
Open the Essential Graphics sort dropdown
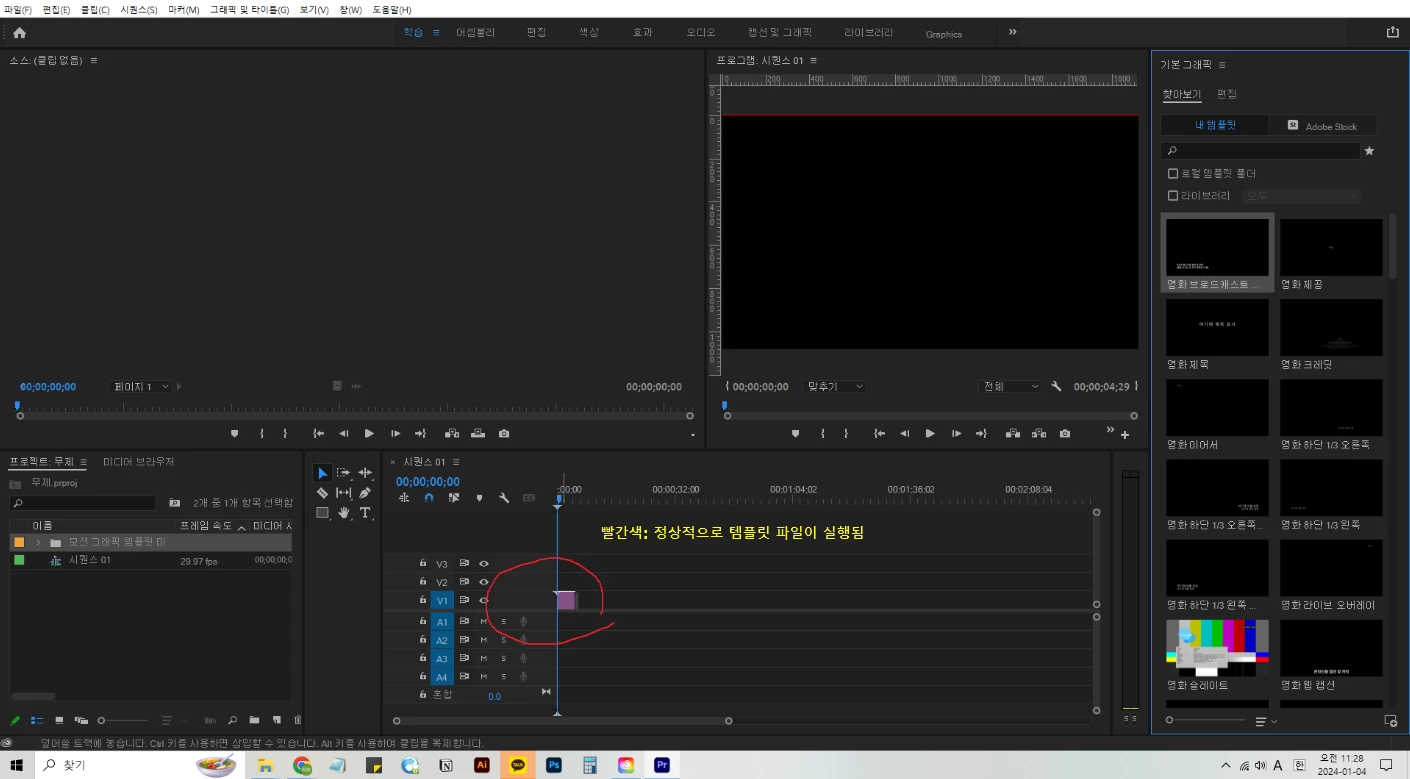pyautogui.click(x=1266, y=721)
